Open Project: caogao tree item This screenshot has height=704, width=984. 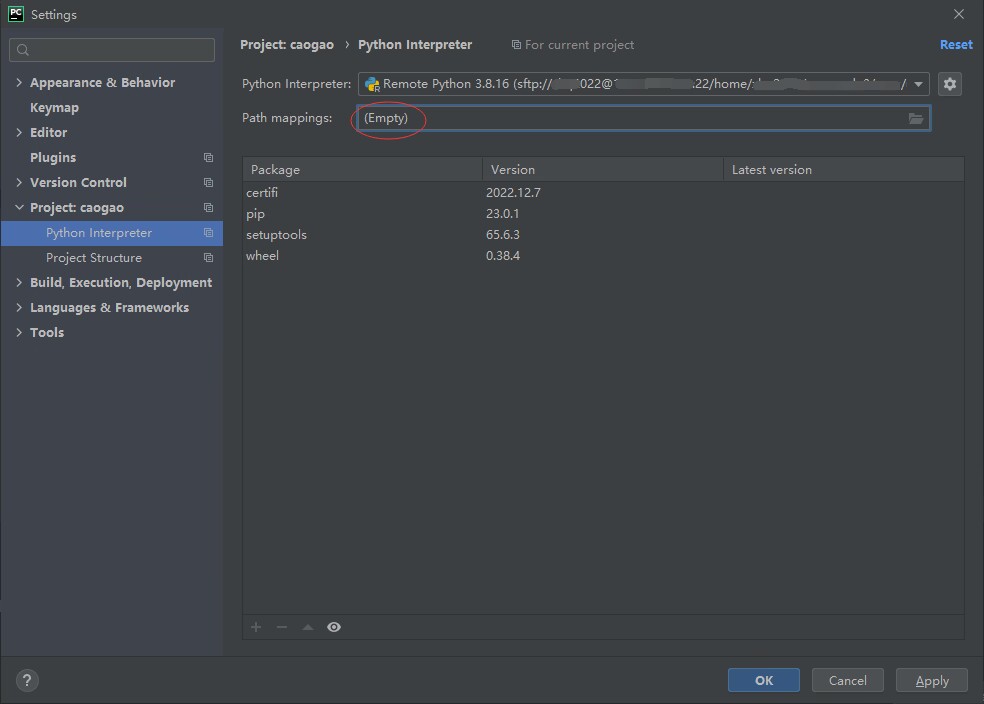pyautogui.click(x=77, y=208)
